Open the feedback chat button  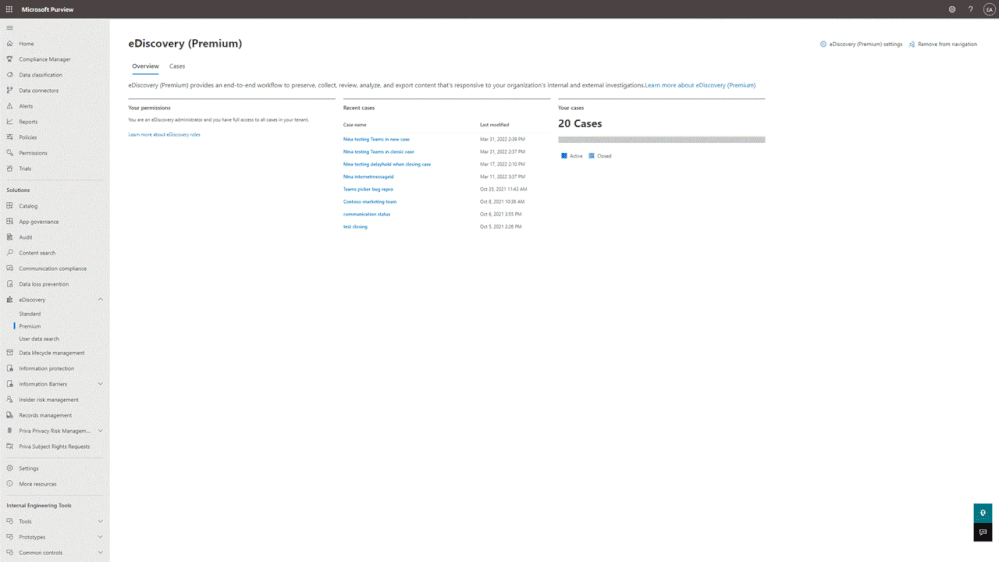coord(982,532)
